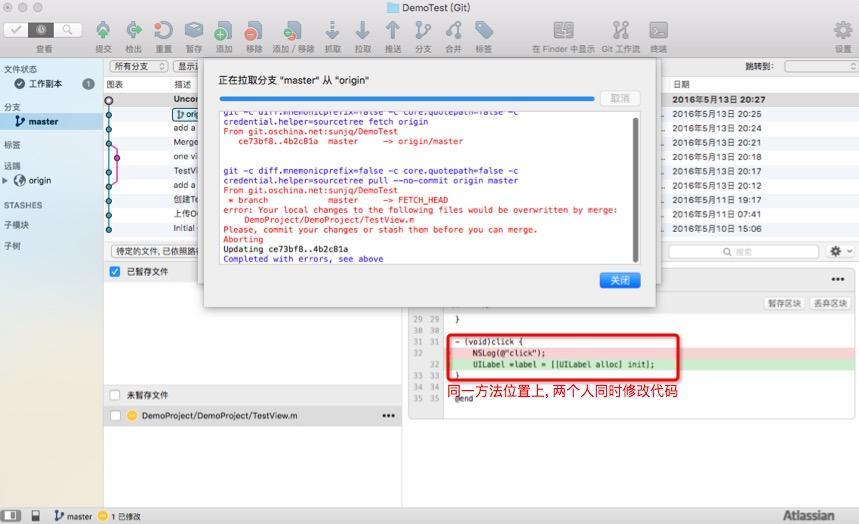Open the All Branches (所有分支) dropdown

click(x=139, y=66)
